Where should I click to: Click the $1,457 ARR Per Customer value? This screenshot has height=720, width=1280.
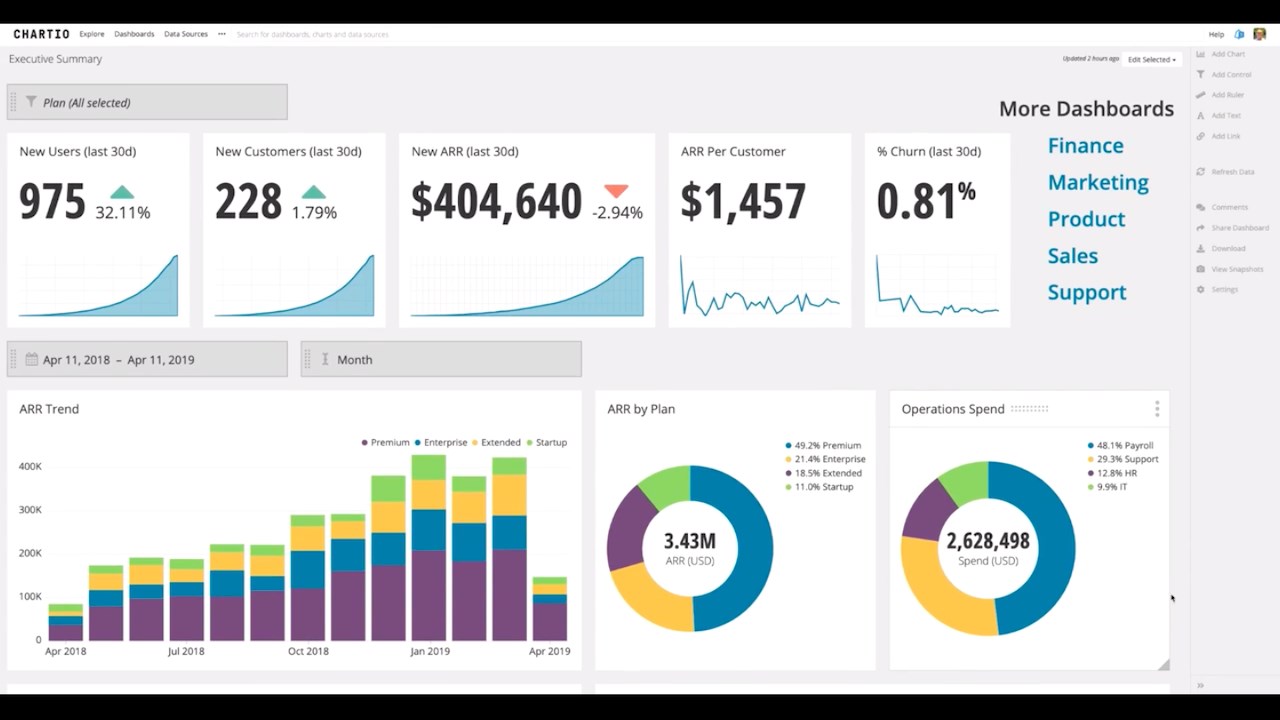[x=743, y=201]
